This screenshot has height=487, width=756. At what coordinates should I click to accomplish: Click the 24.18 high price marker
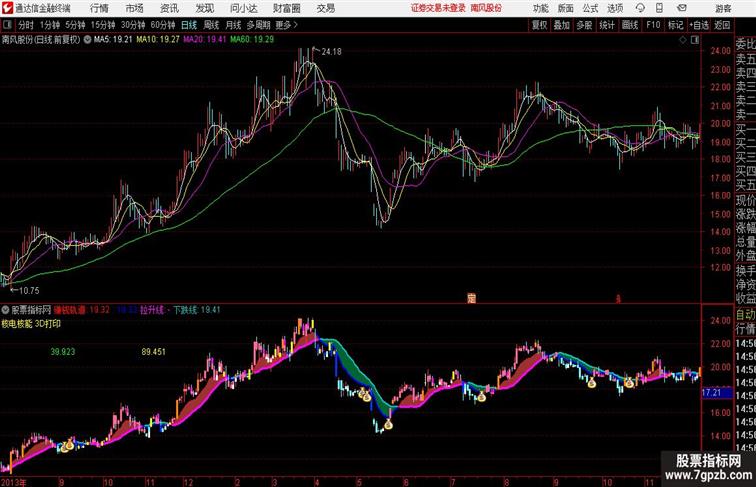click(x=331, y=51)
